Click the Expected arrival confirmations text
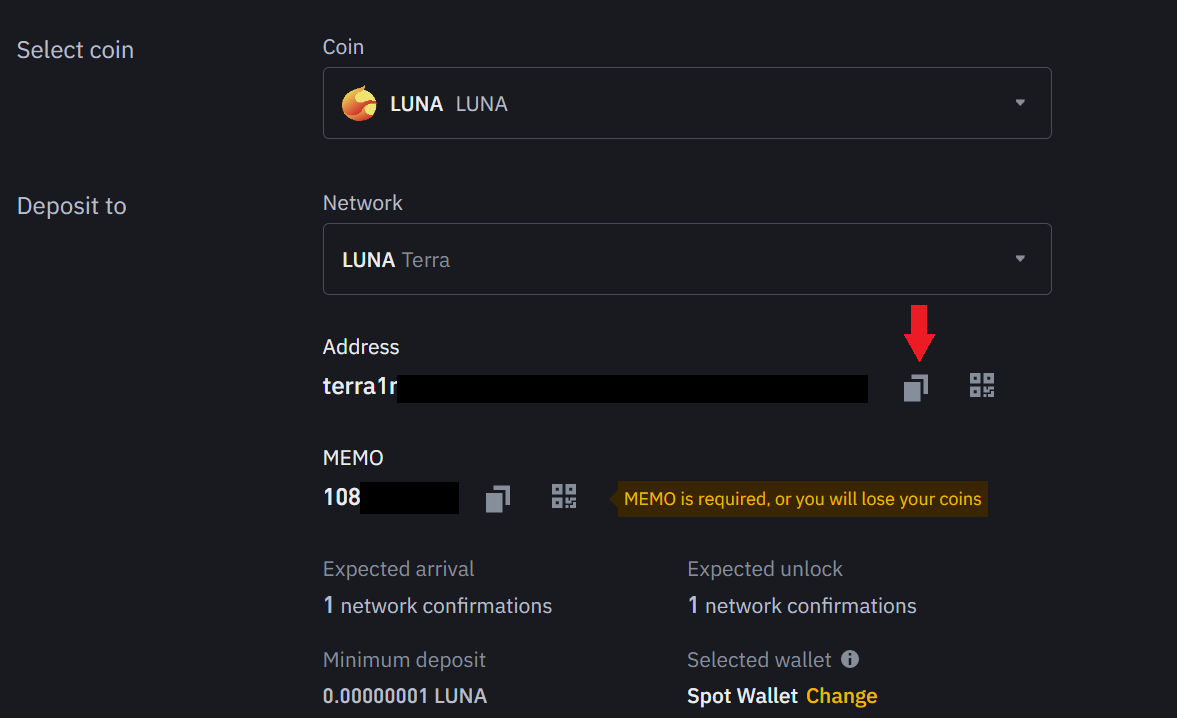Viewport: 1177px width, 718px height. click(437, 606)
